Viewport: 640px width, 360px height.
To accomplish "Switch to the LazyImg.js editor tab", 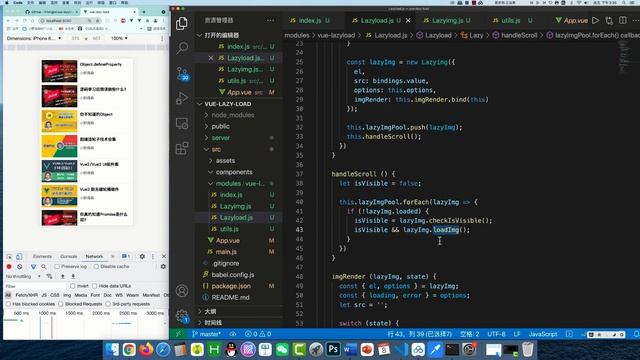I will click(x=447, y=20).
